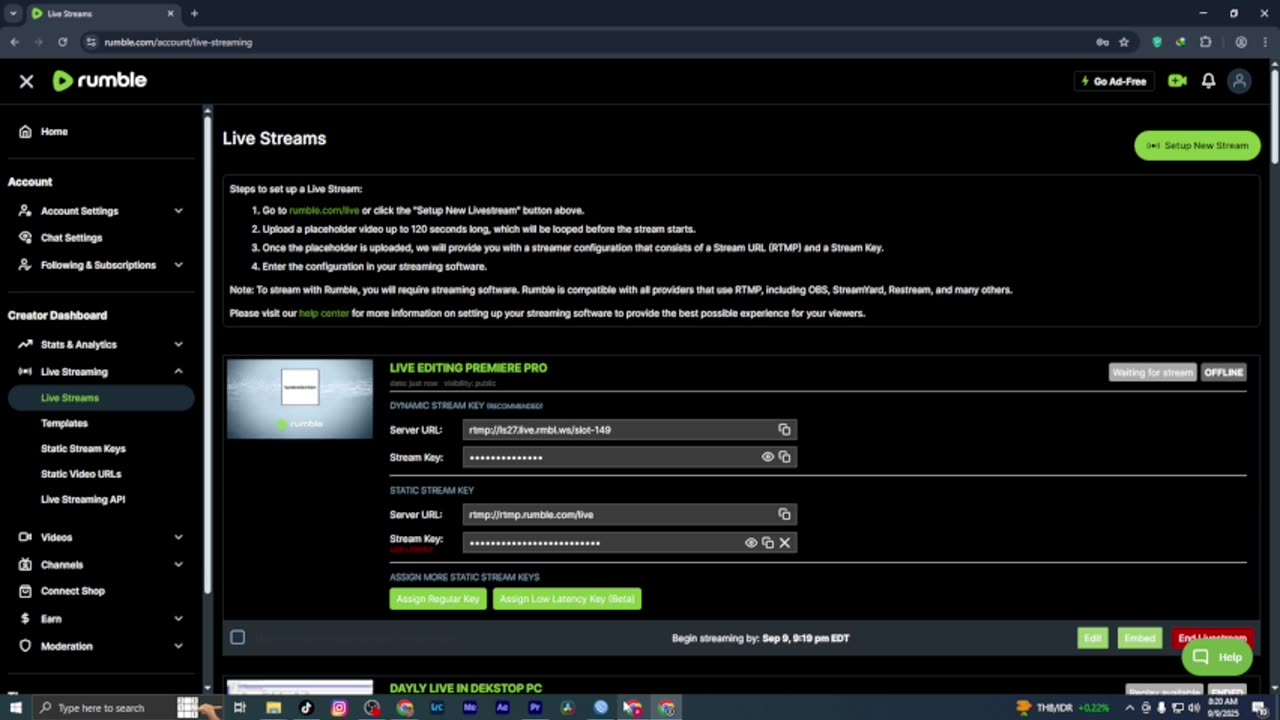
Task: Open Premiere Pro from the taskbar
Action: click(x=535, y=707)
